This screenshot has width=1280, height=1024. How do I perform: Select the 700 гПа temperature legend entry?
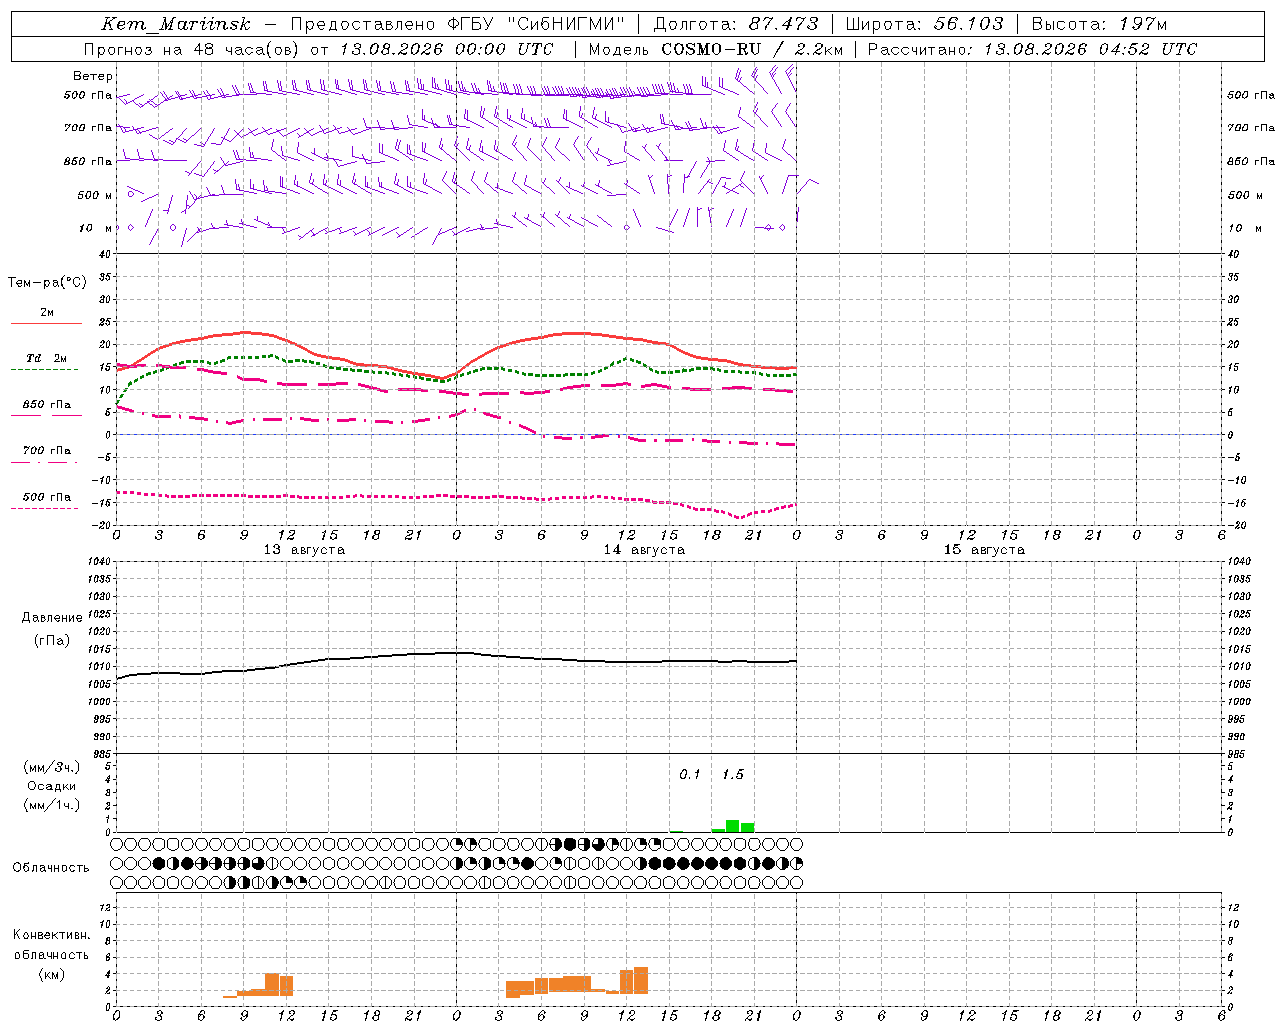(46, 455)
